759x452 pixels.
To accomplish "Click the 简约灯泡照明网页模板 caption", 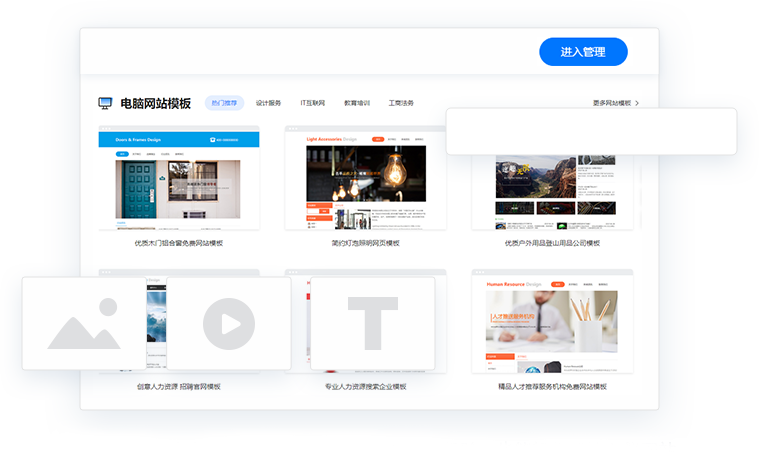I will coord(365,243).
